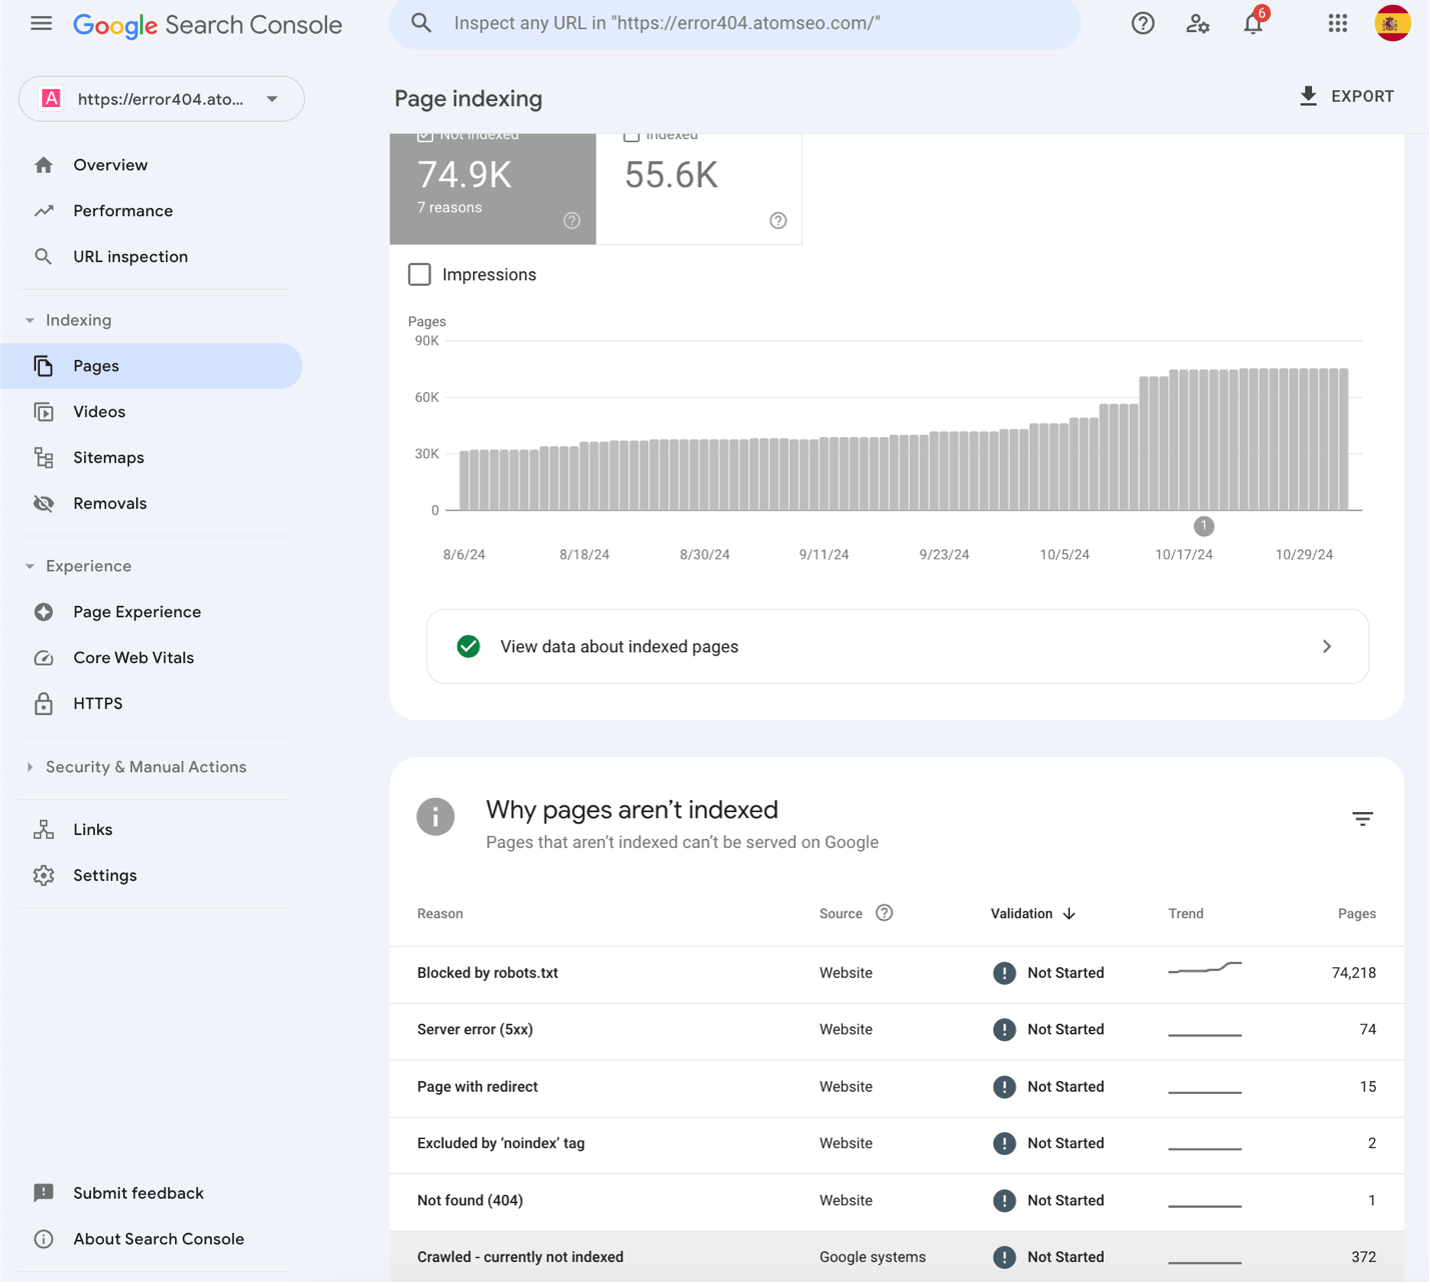Click the green checkmark on indexed pages card
This screenshot has height=1286, width=1430.
(468, 647)
